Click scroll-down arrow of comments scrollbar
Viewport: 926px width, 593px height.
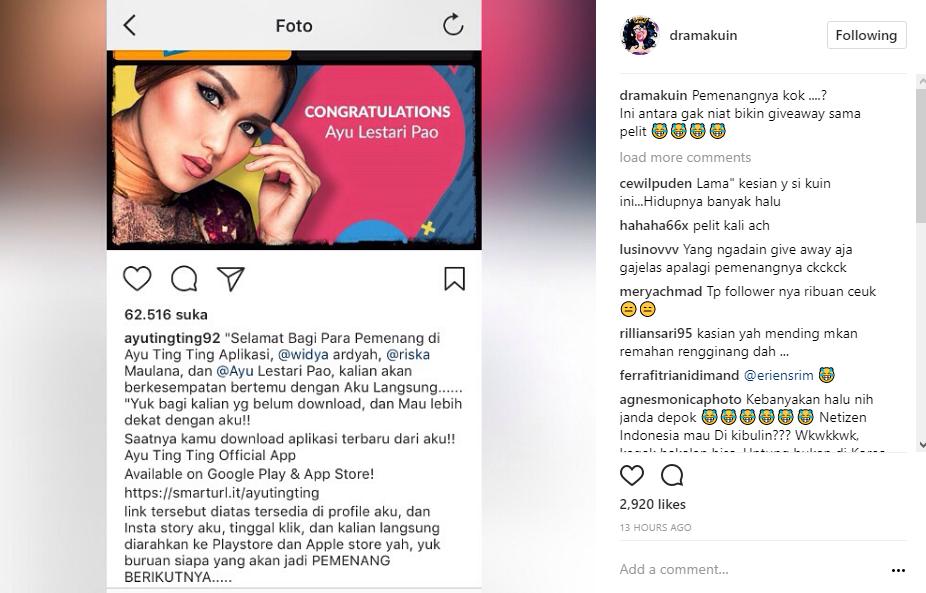[x=921, y=445]
